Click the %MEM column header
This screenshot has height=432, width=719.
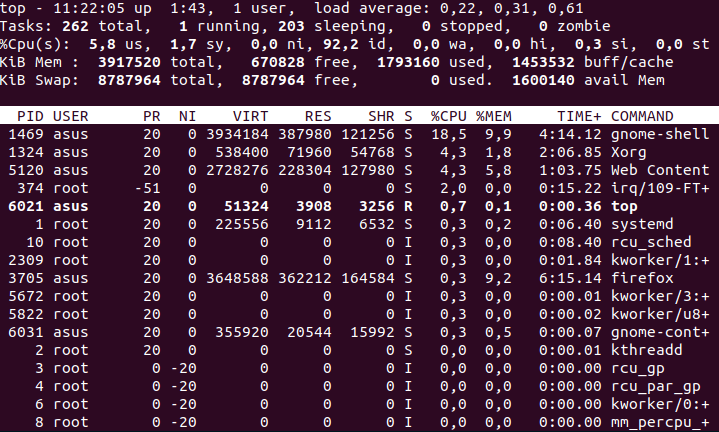[493, 116]
